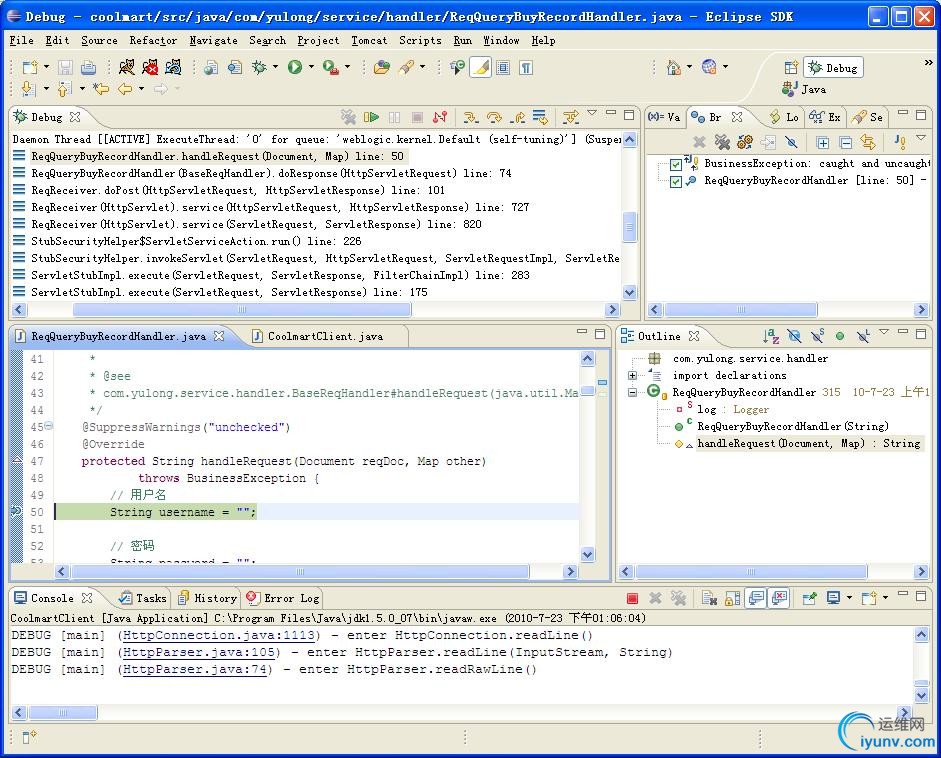Open the Outline view menu triangle
This screenshot has height=758, width=941.
tap(883, 331)
